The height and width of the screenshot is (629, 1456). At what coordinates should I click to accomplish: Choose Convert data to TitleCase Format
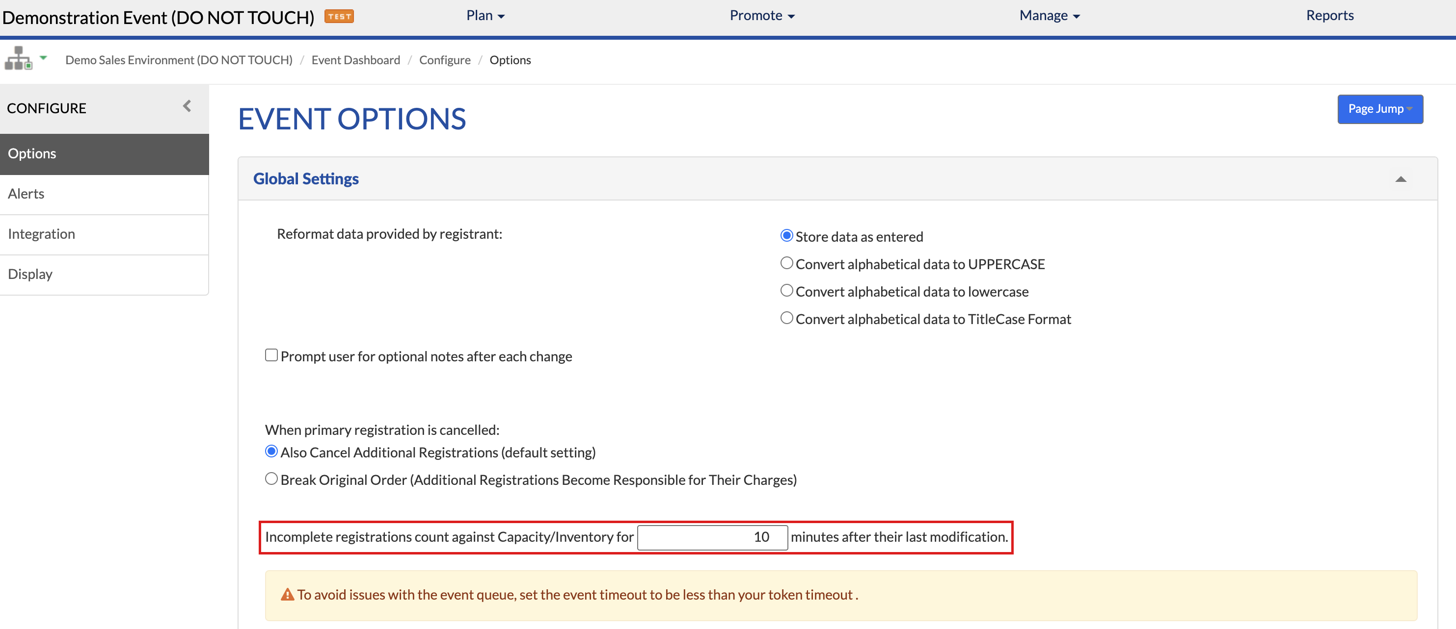tap(786, 318)
